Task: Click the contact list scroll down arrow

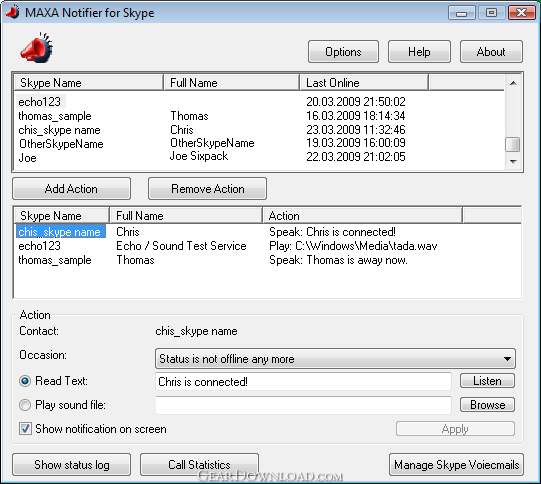Action: tap(513, 161)
